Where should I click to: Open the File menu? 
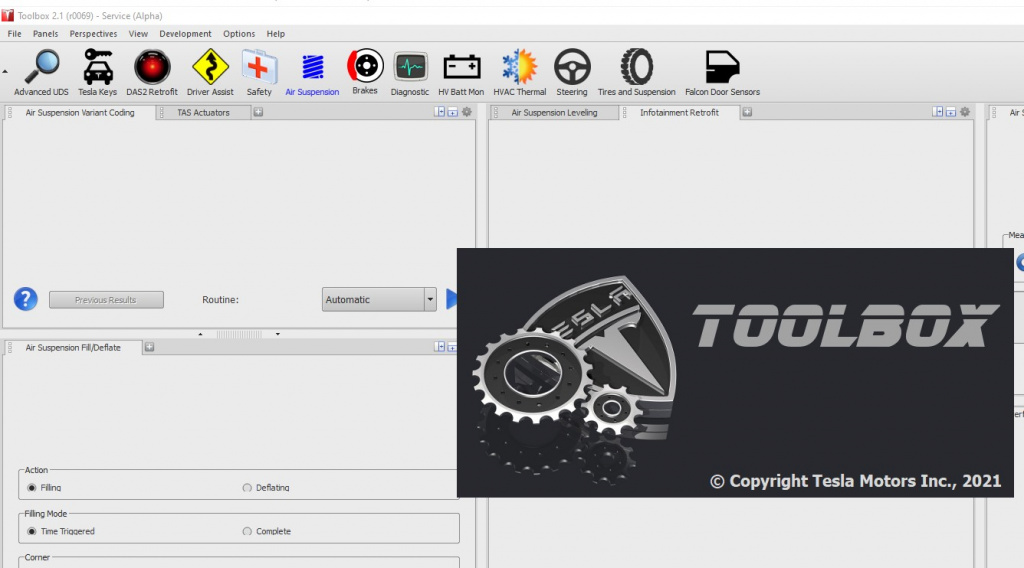14,34
